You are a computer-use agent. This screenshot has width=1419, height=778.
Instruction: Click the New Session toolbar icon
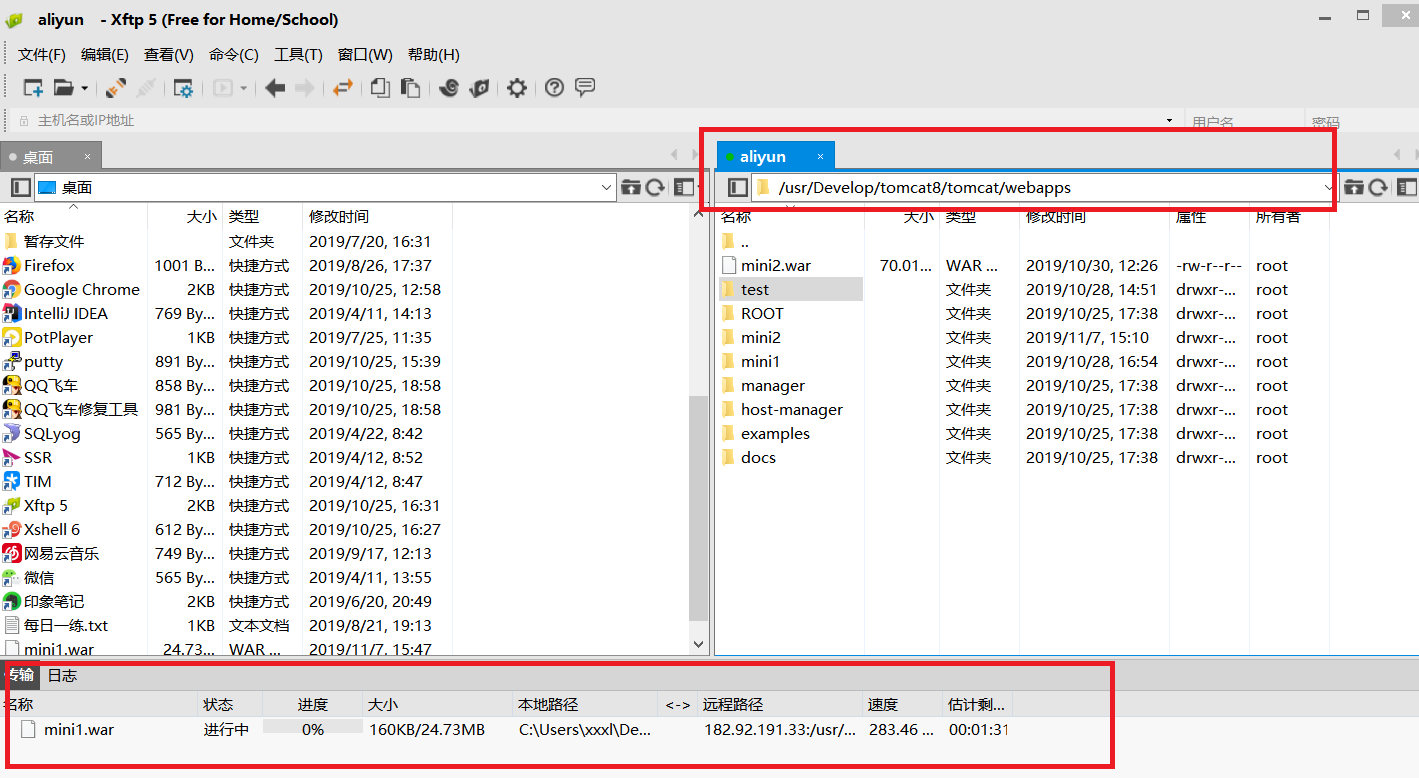pos(33,88)
